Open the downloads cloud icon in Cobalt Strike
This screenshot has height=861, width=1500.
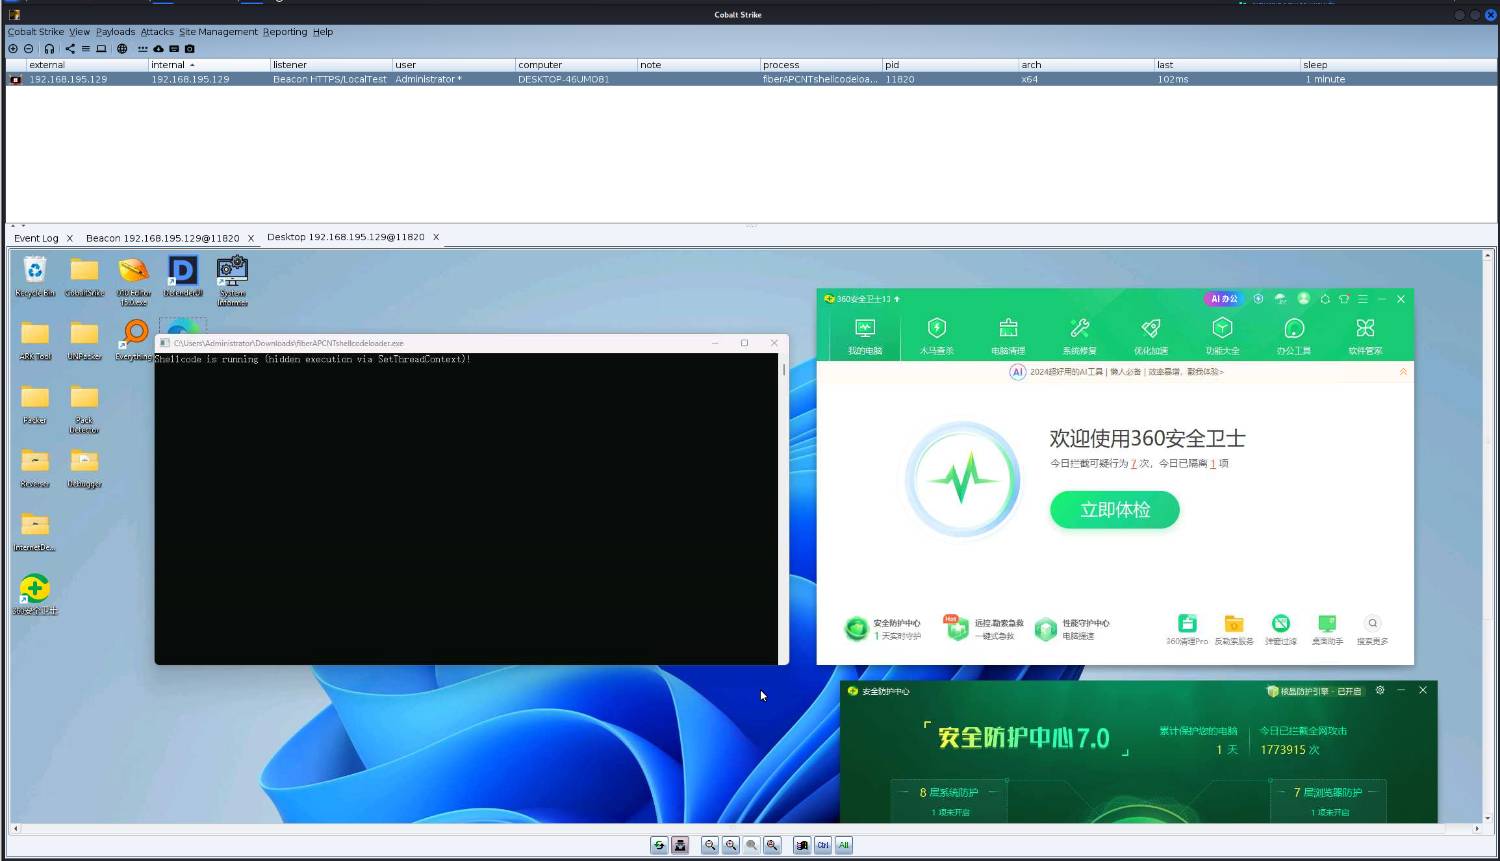pyautogui.click(x=157, y=48)
